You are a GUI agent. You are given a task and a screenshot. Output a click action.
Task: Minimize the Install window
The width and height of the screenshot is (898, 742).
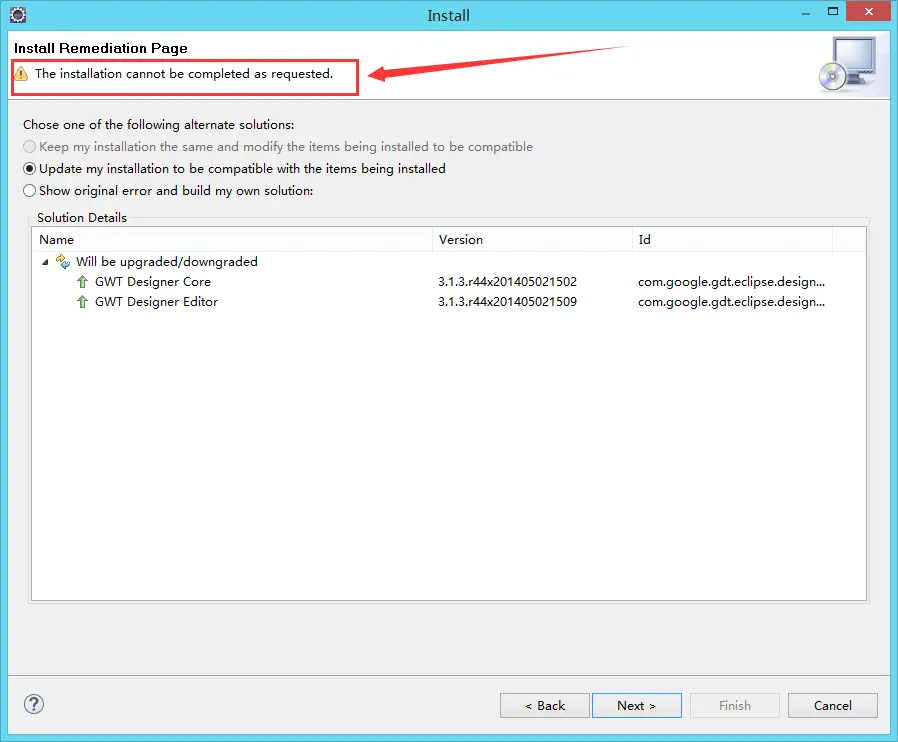pyautogui.click(x=806, y=13)
